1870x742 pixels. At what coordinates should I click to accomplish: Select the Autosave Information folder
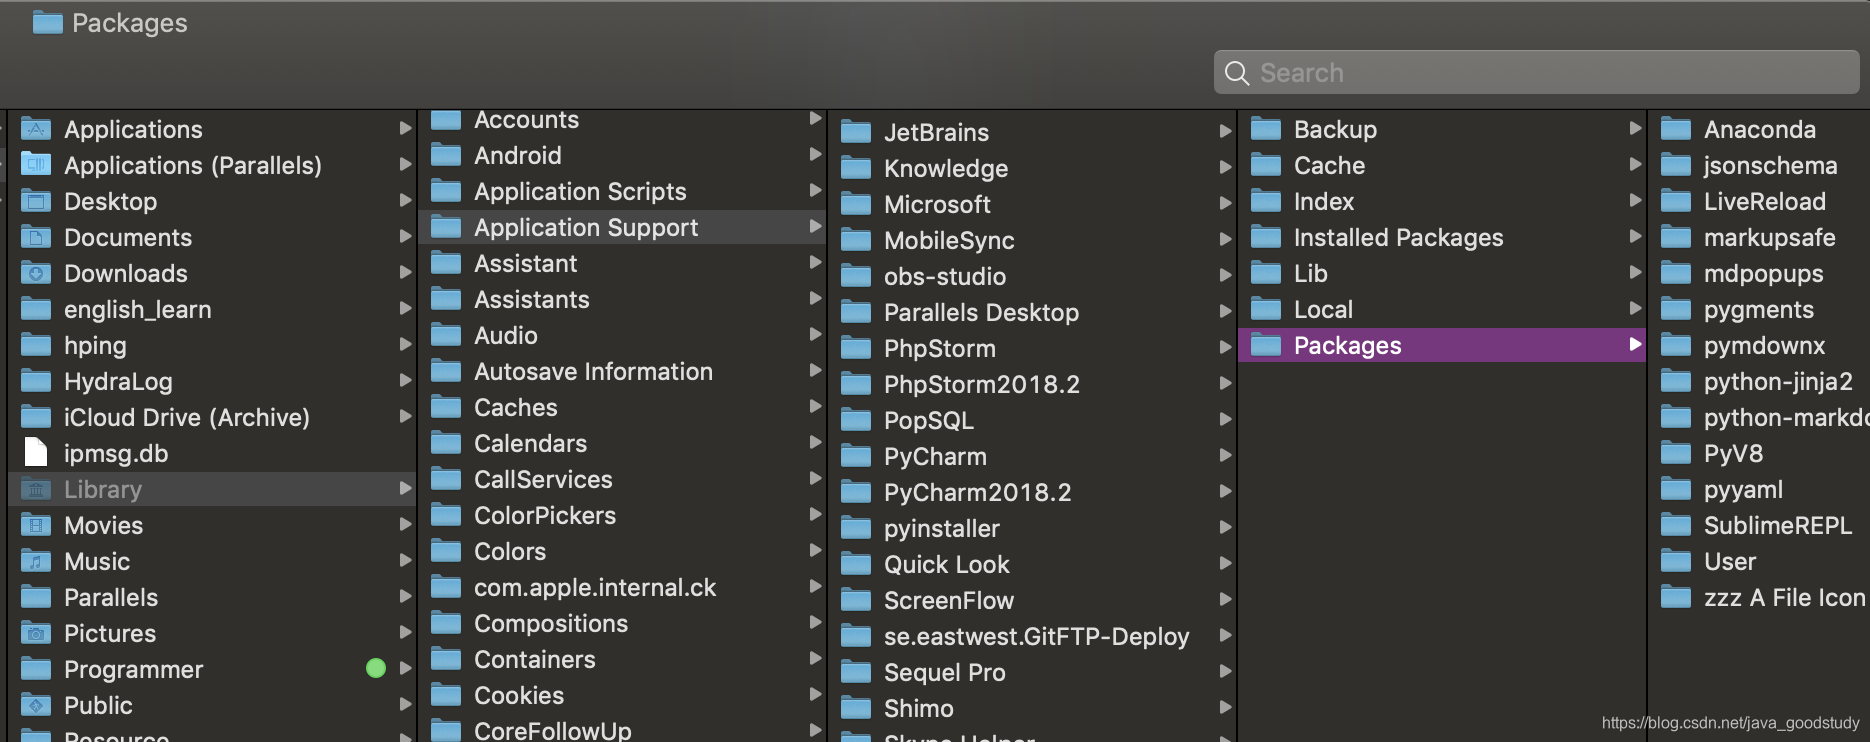[622, 371]
